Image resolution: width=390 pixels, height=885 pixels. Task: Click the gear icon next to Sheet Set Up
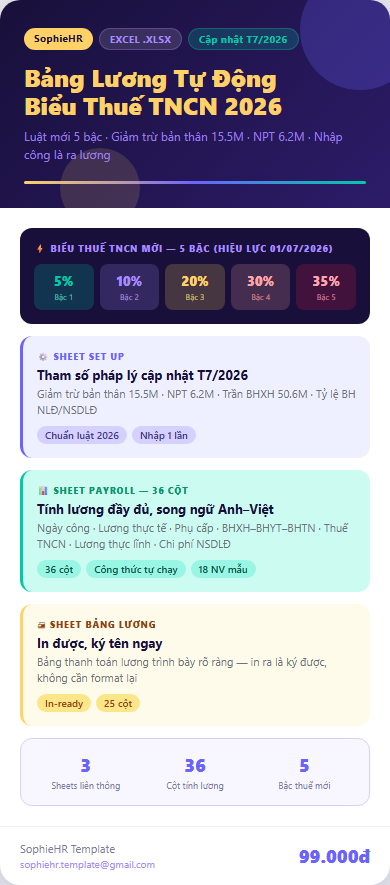click(x=42, y=357)
